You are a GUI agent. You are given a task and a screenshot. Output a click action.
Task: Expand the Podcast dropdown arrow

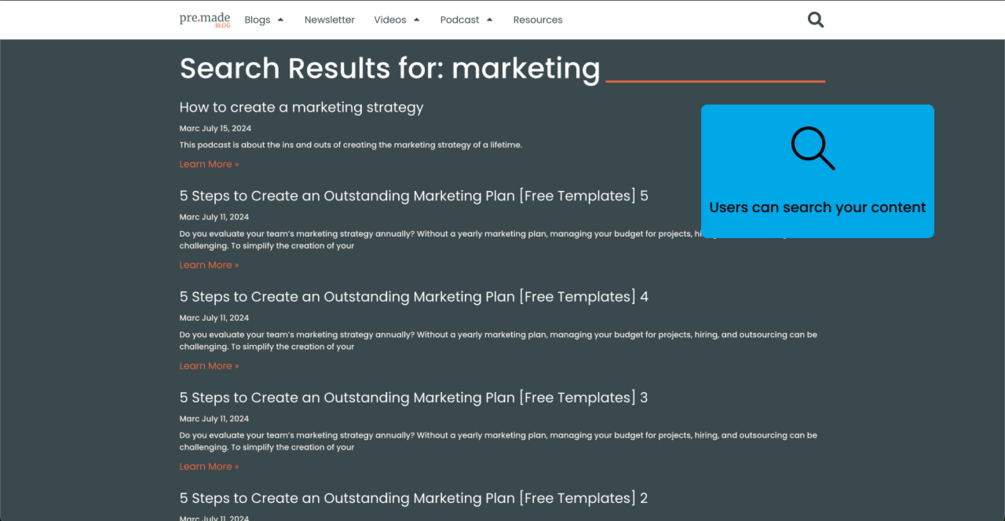coord(490,20)
